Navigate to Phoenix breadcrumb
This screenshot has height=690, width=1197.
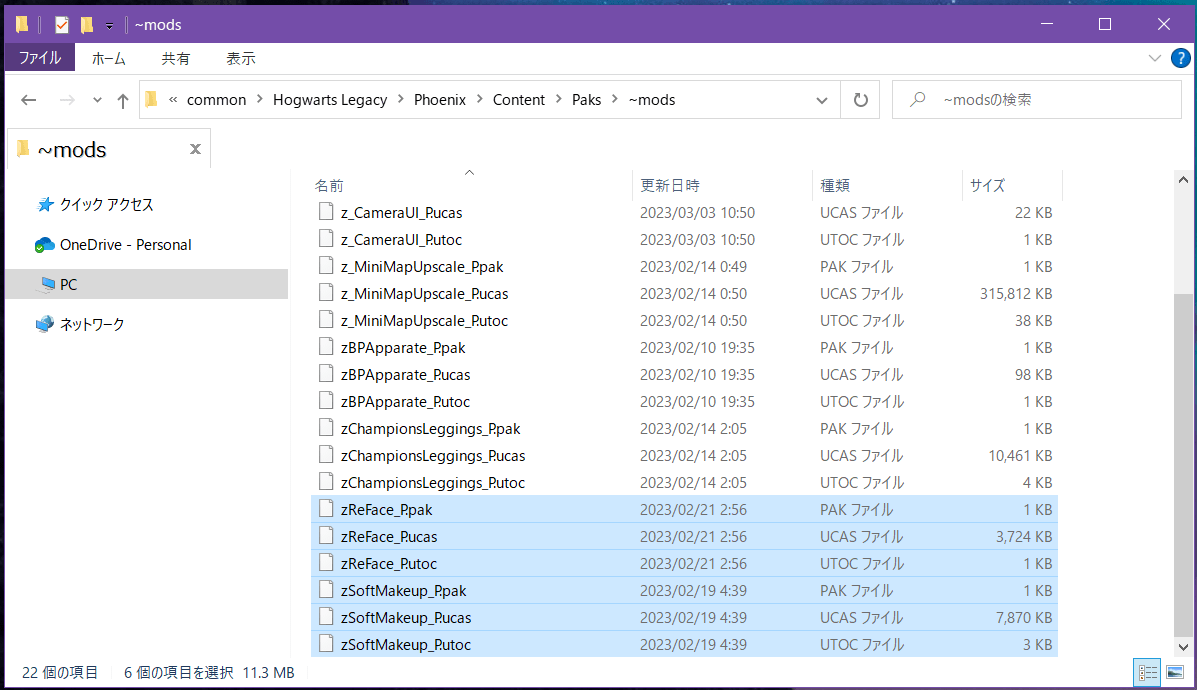coord(440,100)
